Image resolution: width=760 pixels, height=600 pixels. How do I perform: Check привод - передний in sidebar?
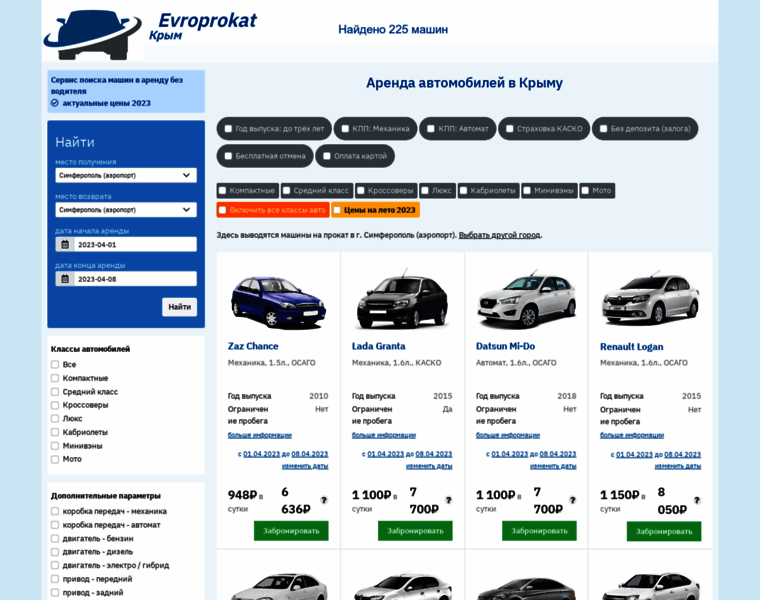tap(55, 579)
